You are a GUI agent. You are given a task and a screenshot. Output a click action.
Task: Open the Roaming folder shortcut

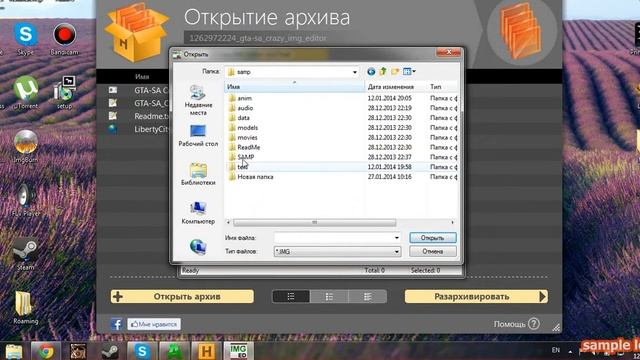tap(25, 308)
